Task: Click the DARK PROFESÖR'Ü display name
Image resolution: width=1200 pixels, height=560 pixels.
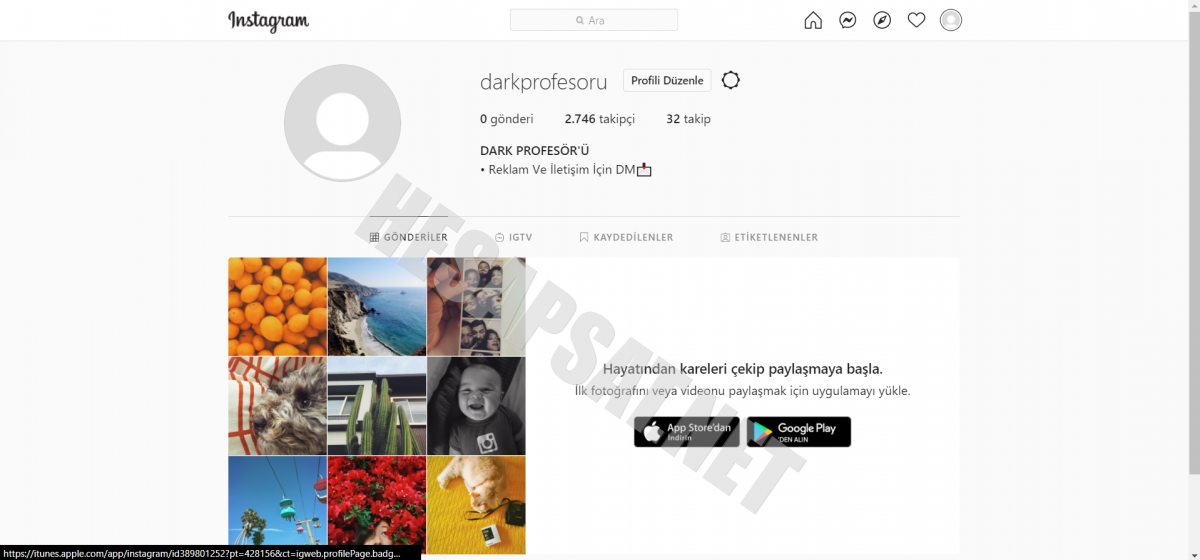Action: tap(535, 151)
